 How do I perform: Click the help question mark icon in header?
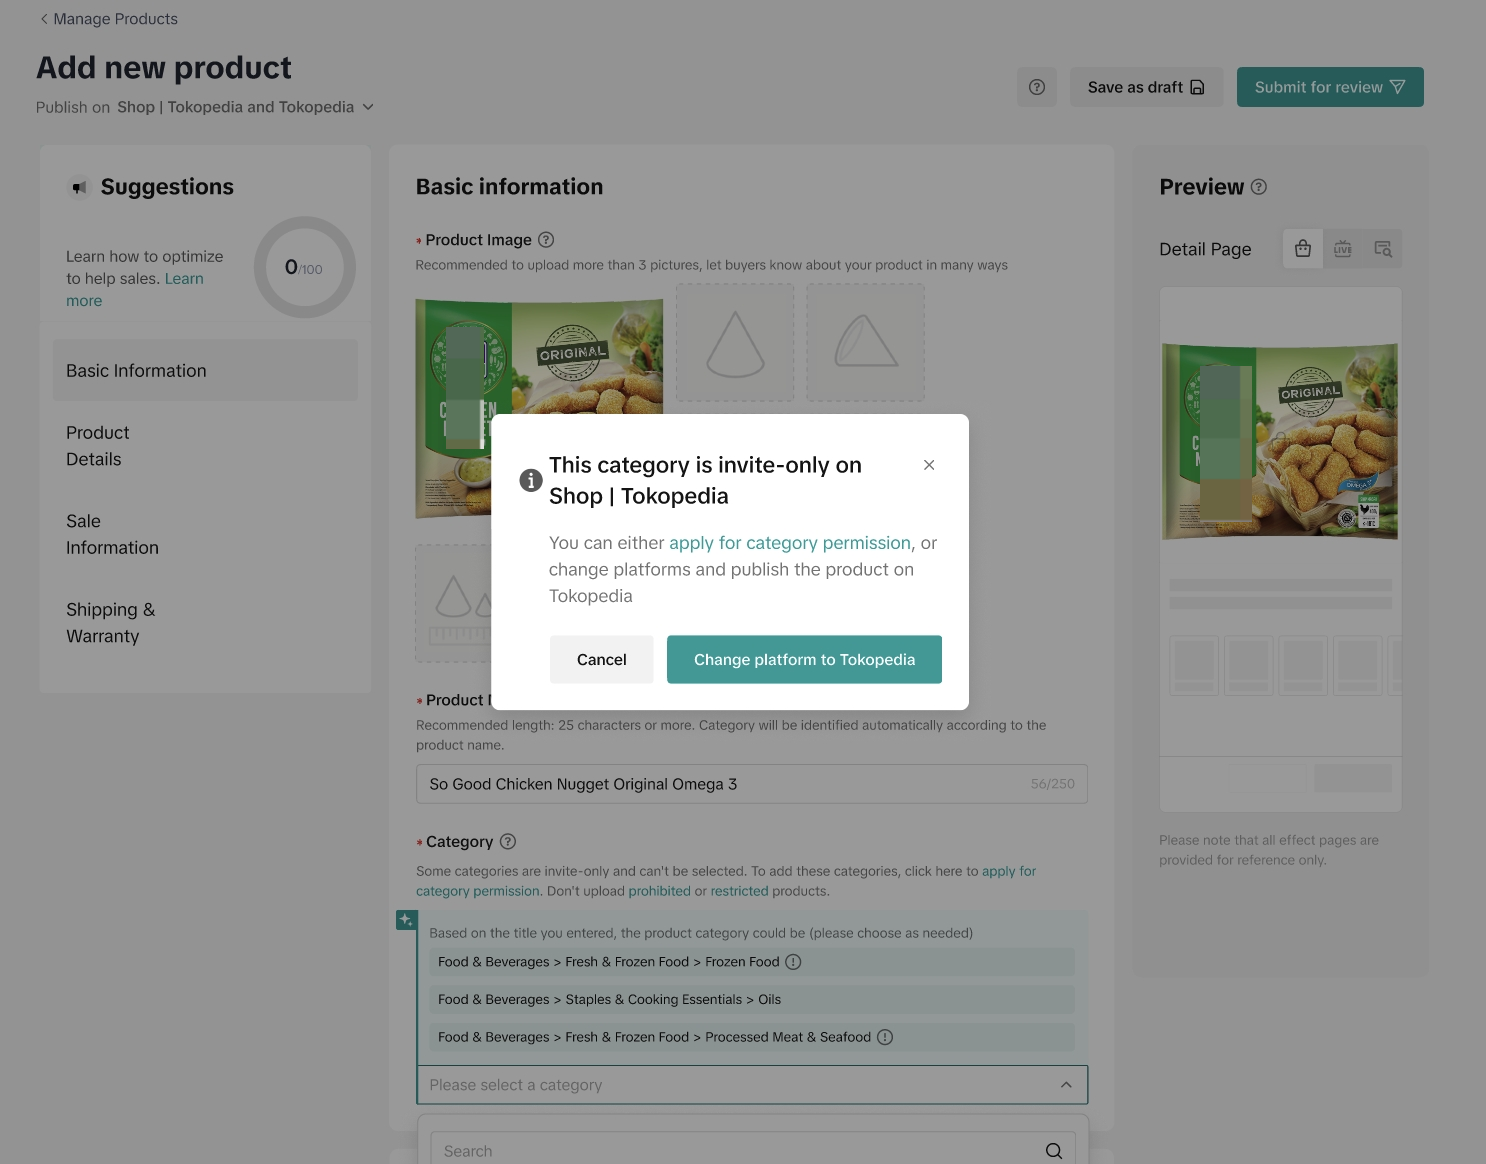click(x=1037, y=87)
